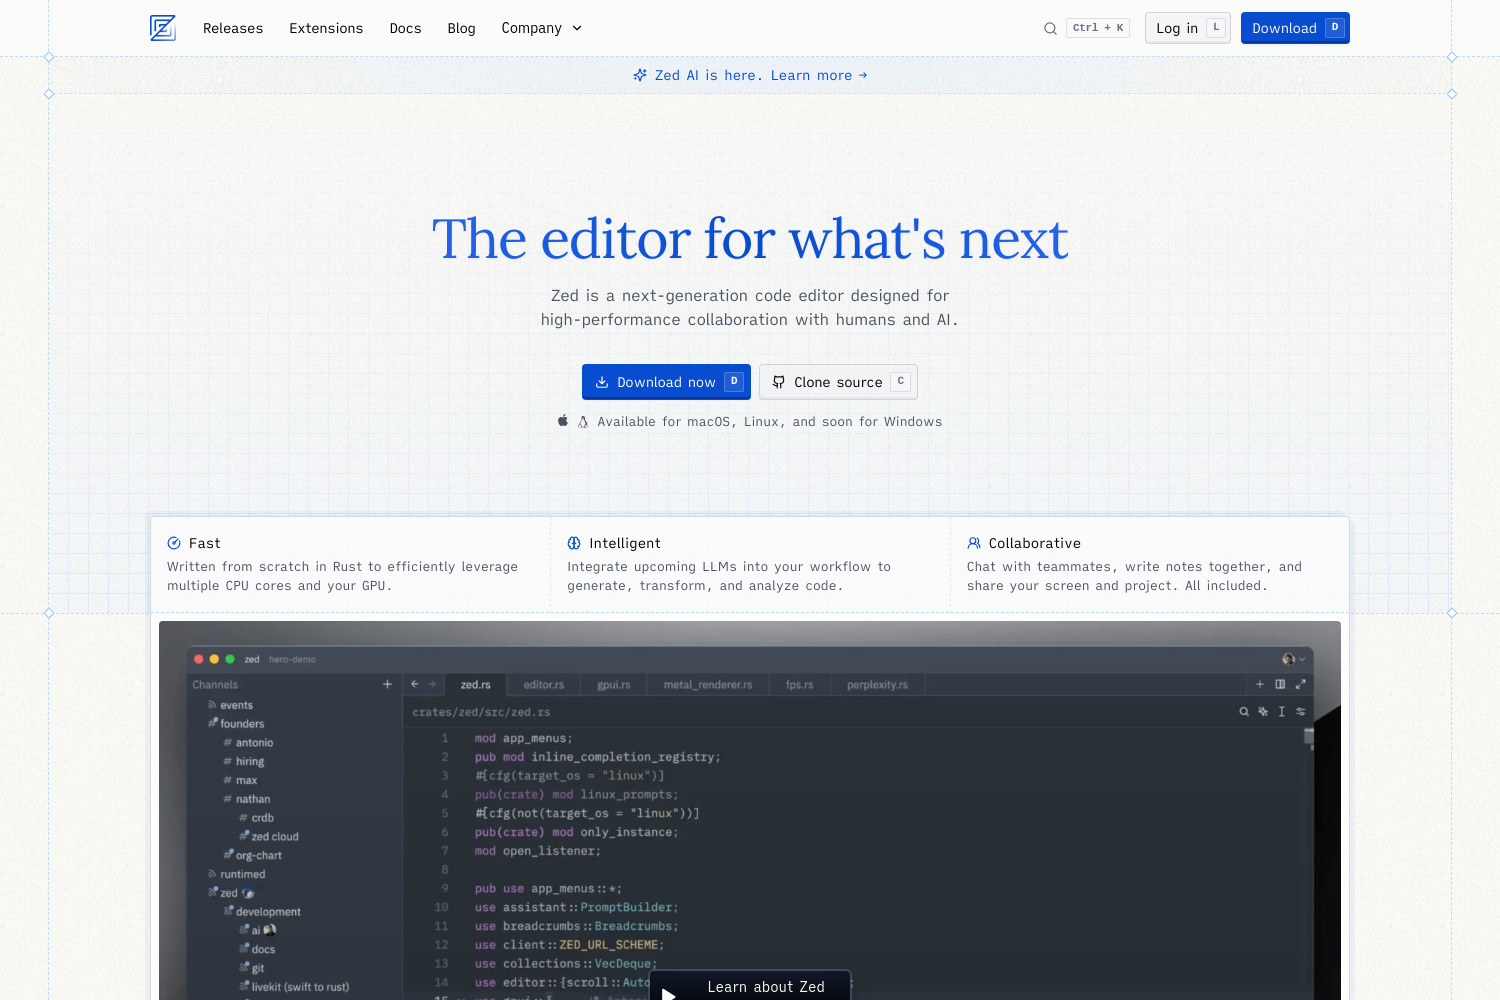1500x1000 pixels.
Task: Expand the Company dropdown menu
Action: pyautogui.click(x=541, y=28)
